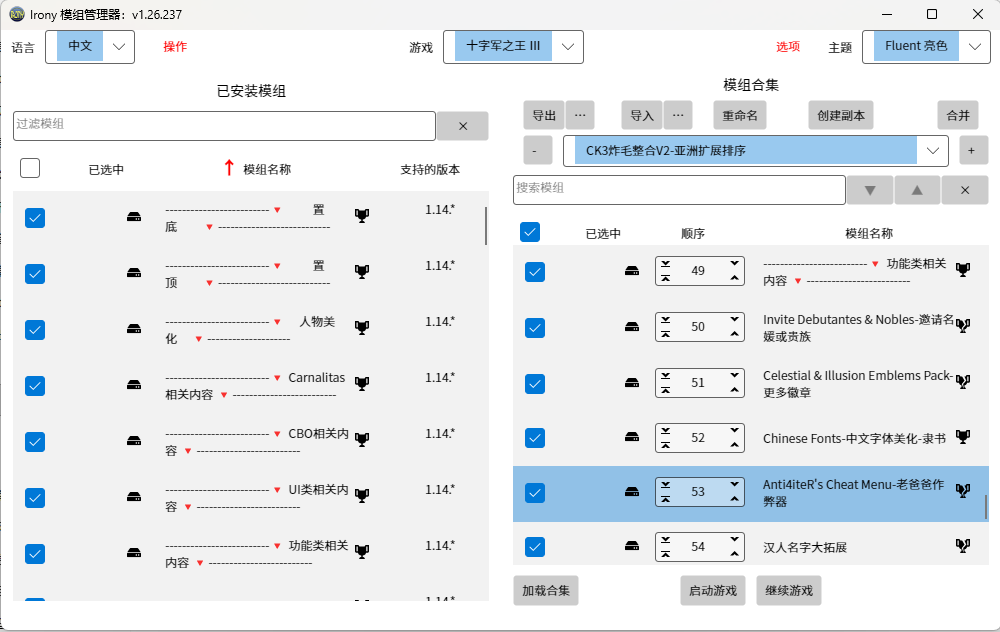
Task: Click the trophy icon for Celestial & Illusion Emblems Pack
Action: click(963, 381)
